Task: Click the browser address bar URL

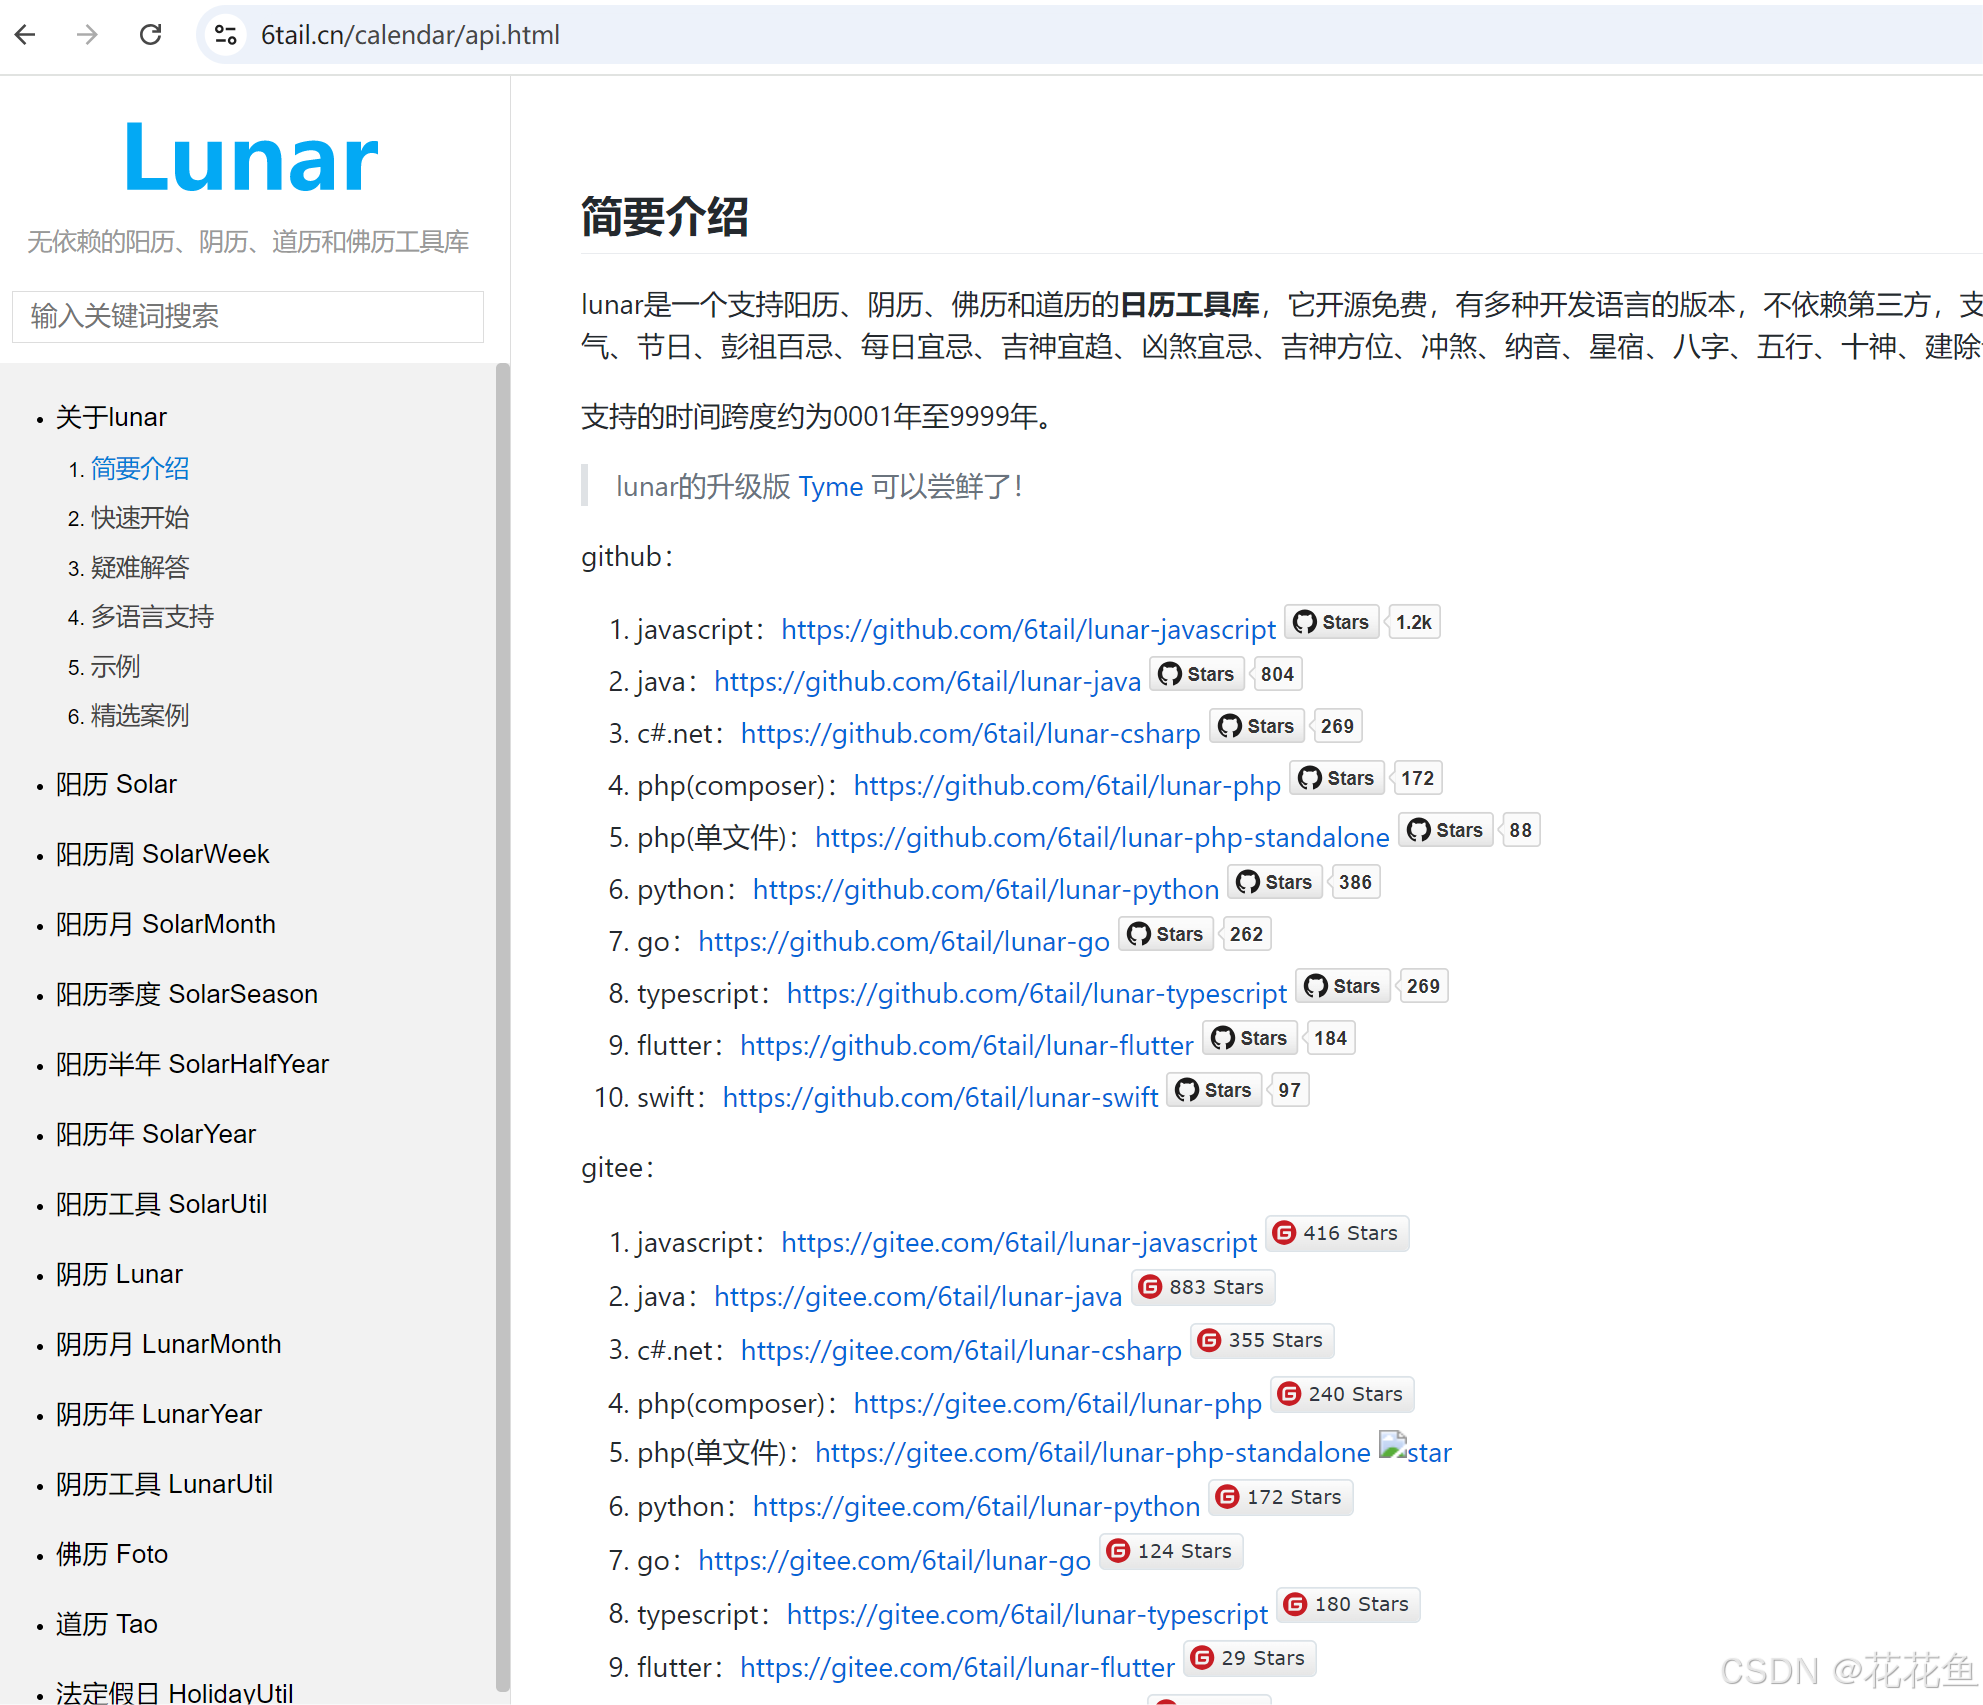Action: pos(410,35)
